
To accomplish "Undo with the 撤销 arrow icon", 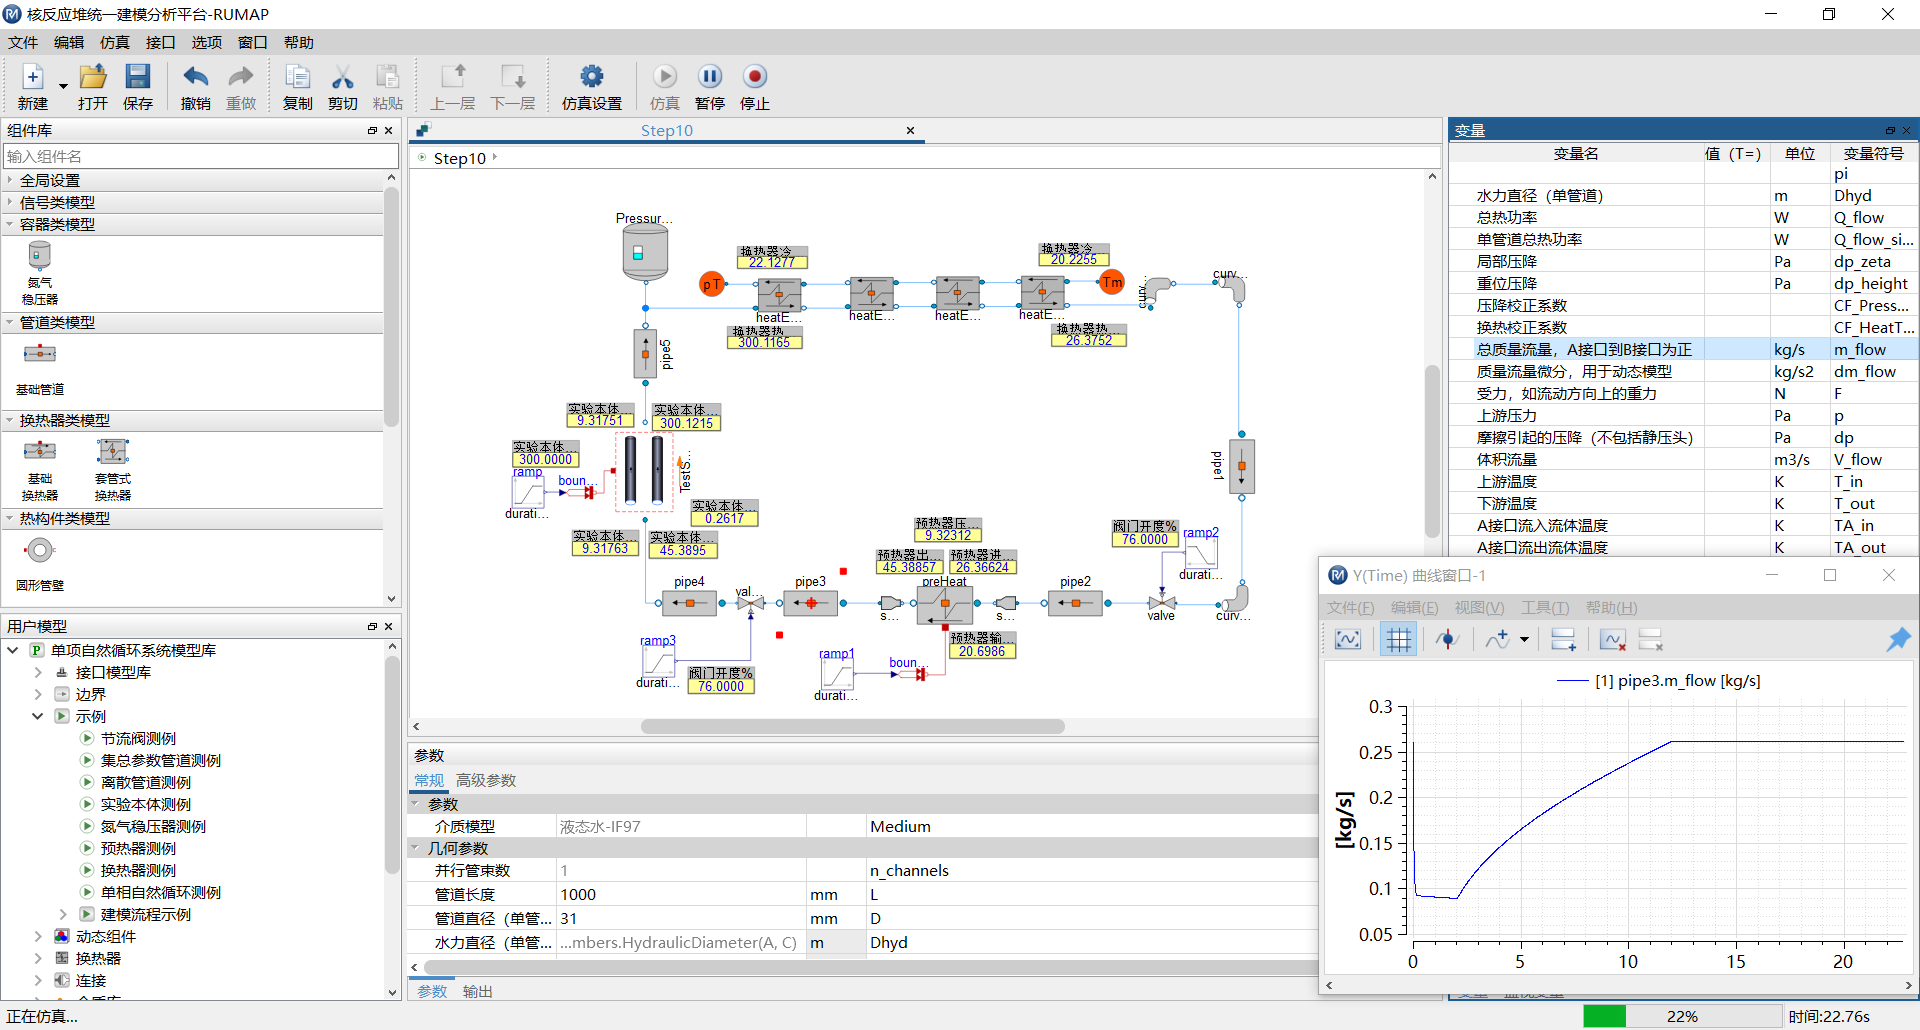I will point(196,77).
